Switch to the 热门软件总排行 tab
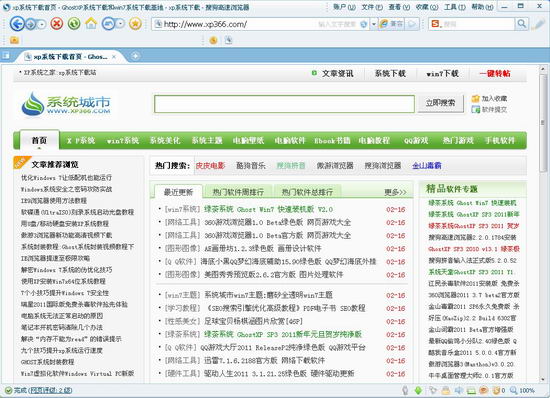 click(307, 192)
